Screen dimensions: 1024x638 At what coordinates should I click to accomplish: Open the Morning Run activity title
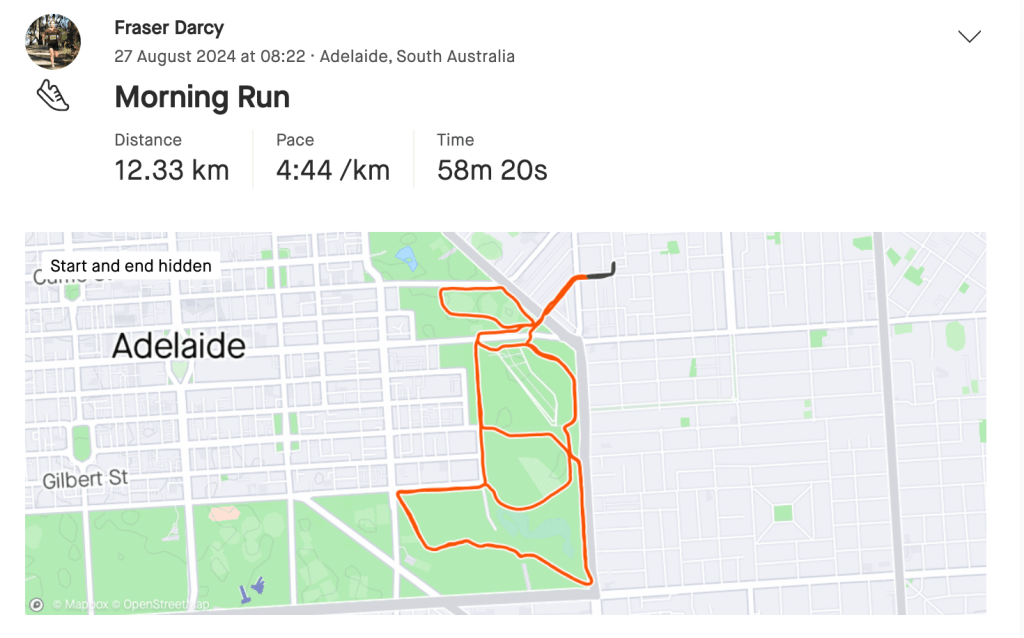pos(202,97)
